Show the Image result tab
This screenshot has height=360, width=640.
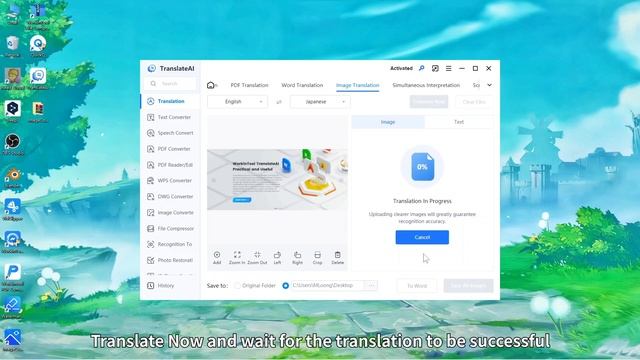pos(388,122)
